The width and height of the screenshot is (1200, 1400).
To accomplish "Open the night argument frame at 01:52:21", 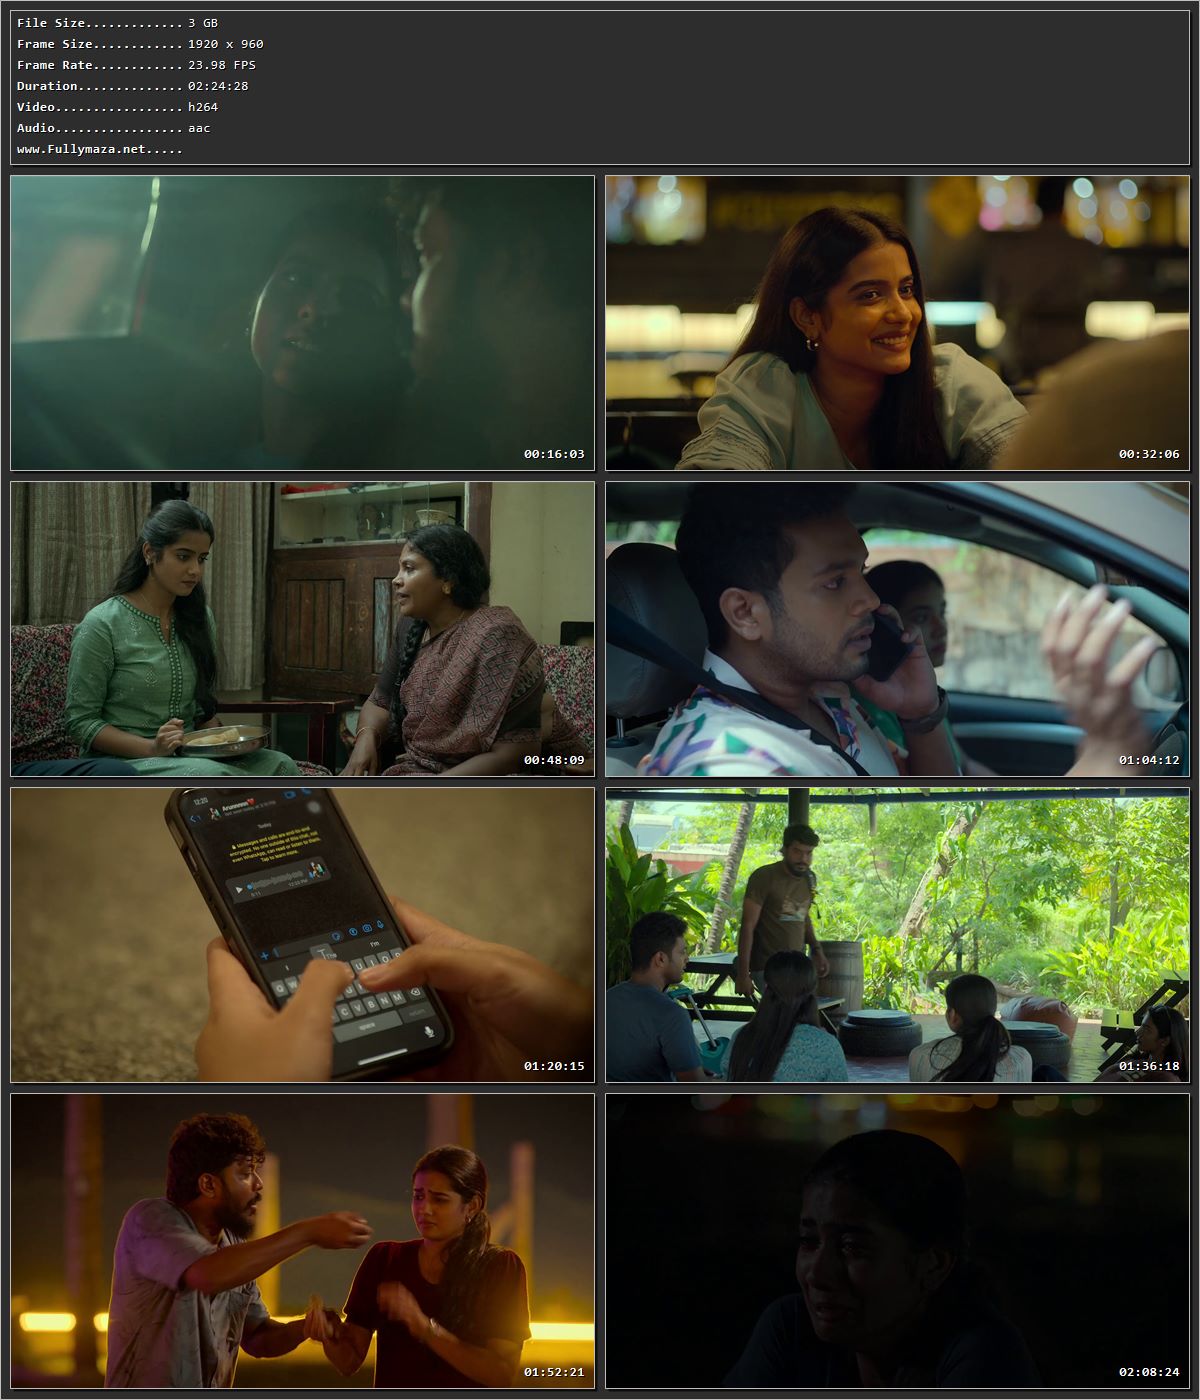I will [x=302, y=1241].
